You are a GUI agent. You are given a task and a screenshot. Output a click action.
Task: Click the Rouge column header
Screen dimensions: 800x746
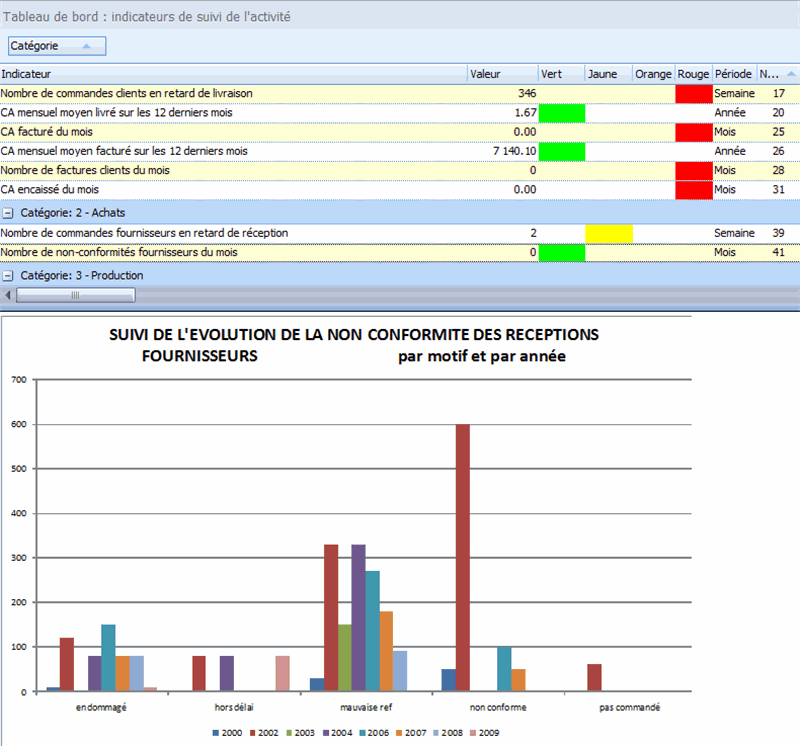[x=693, y=73]
